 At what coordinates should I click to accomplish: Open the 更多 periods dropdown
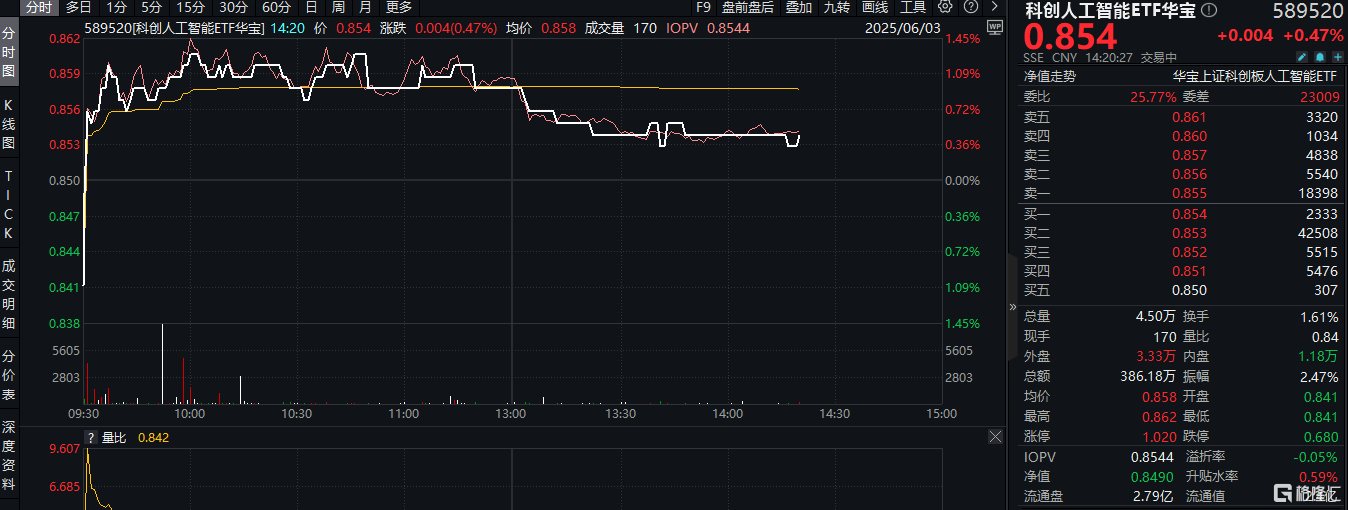click(399, 7)
